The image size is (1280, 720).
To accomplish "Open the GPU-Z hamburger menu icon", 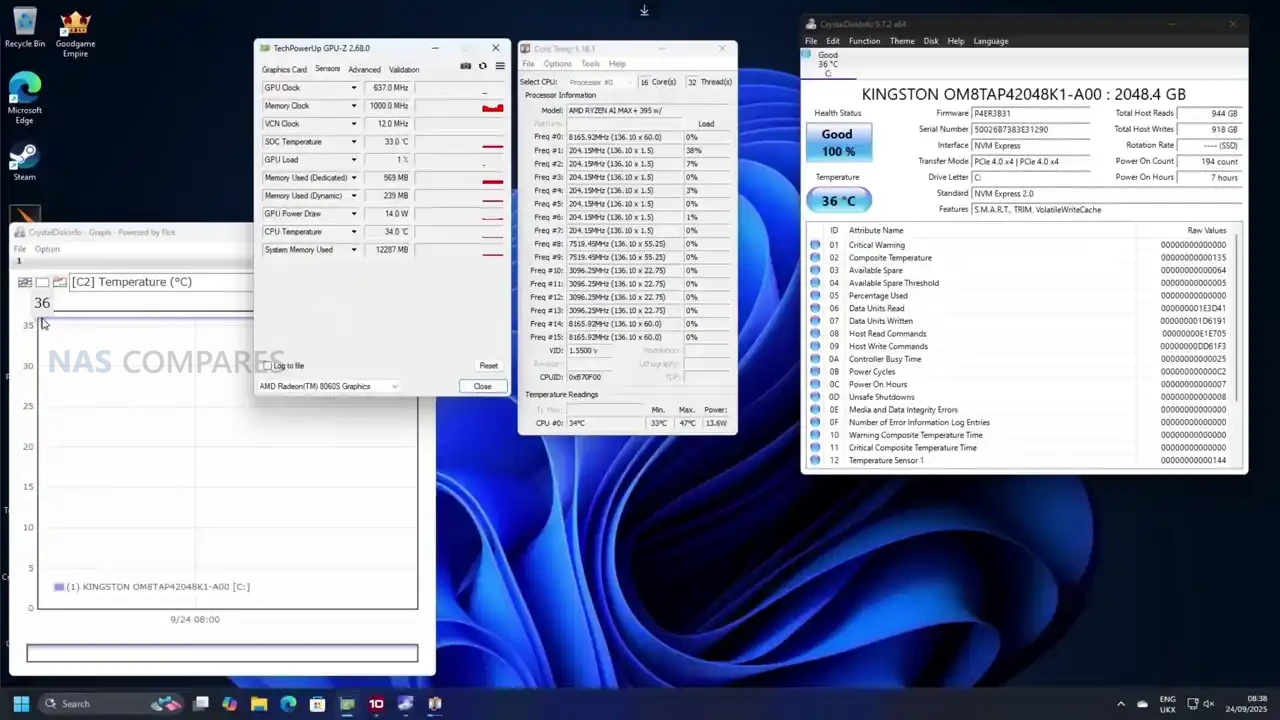I will tap(500, 66).
